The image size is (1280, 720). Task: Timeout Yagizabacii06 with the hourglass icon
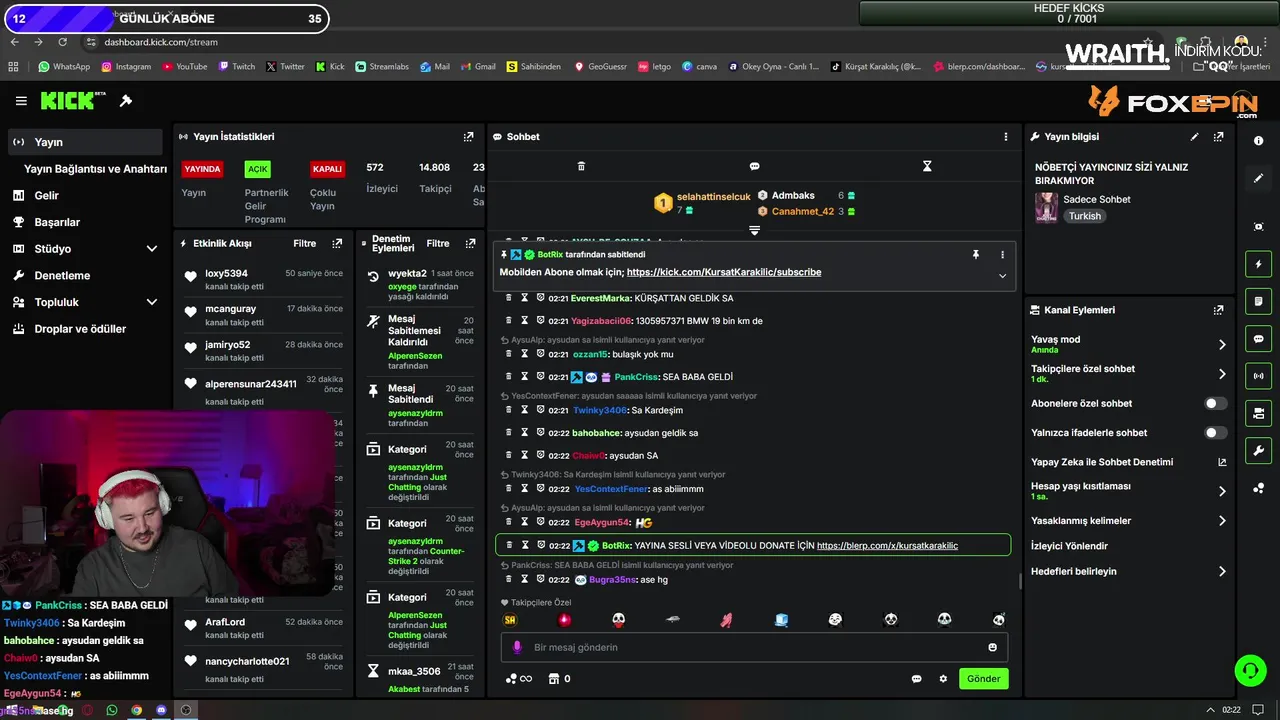click(524, 321)
